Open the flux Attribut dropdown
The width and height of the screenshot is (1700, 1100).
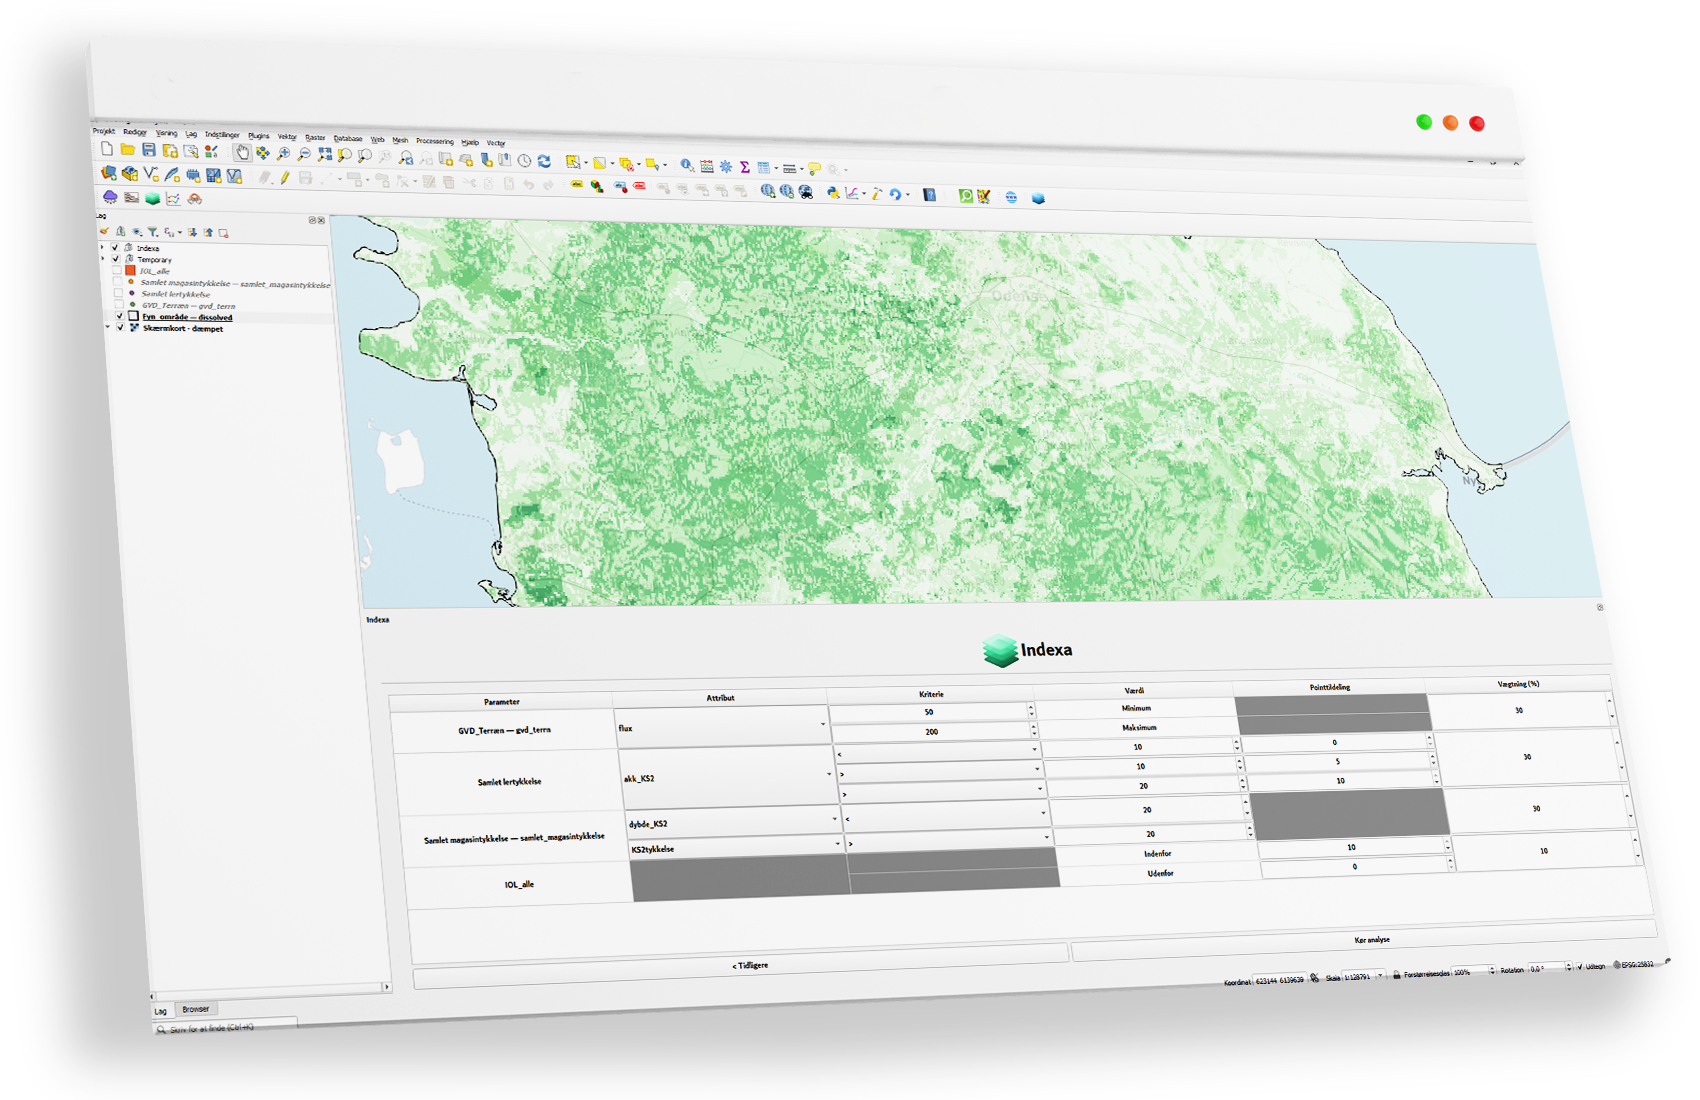[x=825, y=726]
